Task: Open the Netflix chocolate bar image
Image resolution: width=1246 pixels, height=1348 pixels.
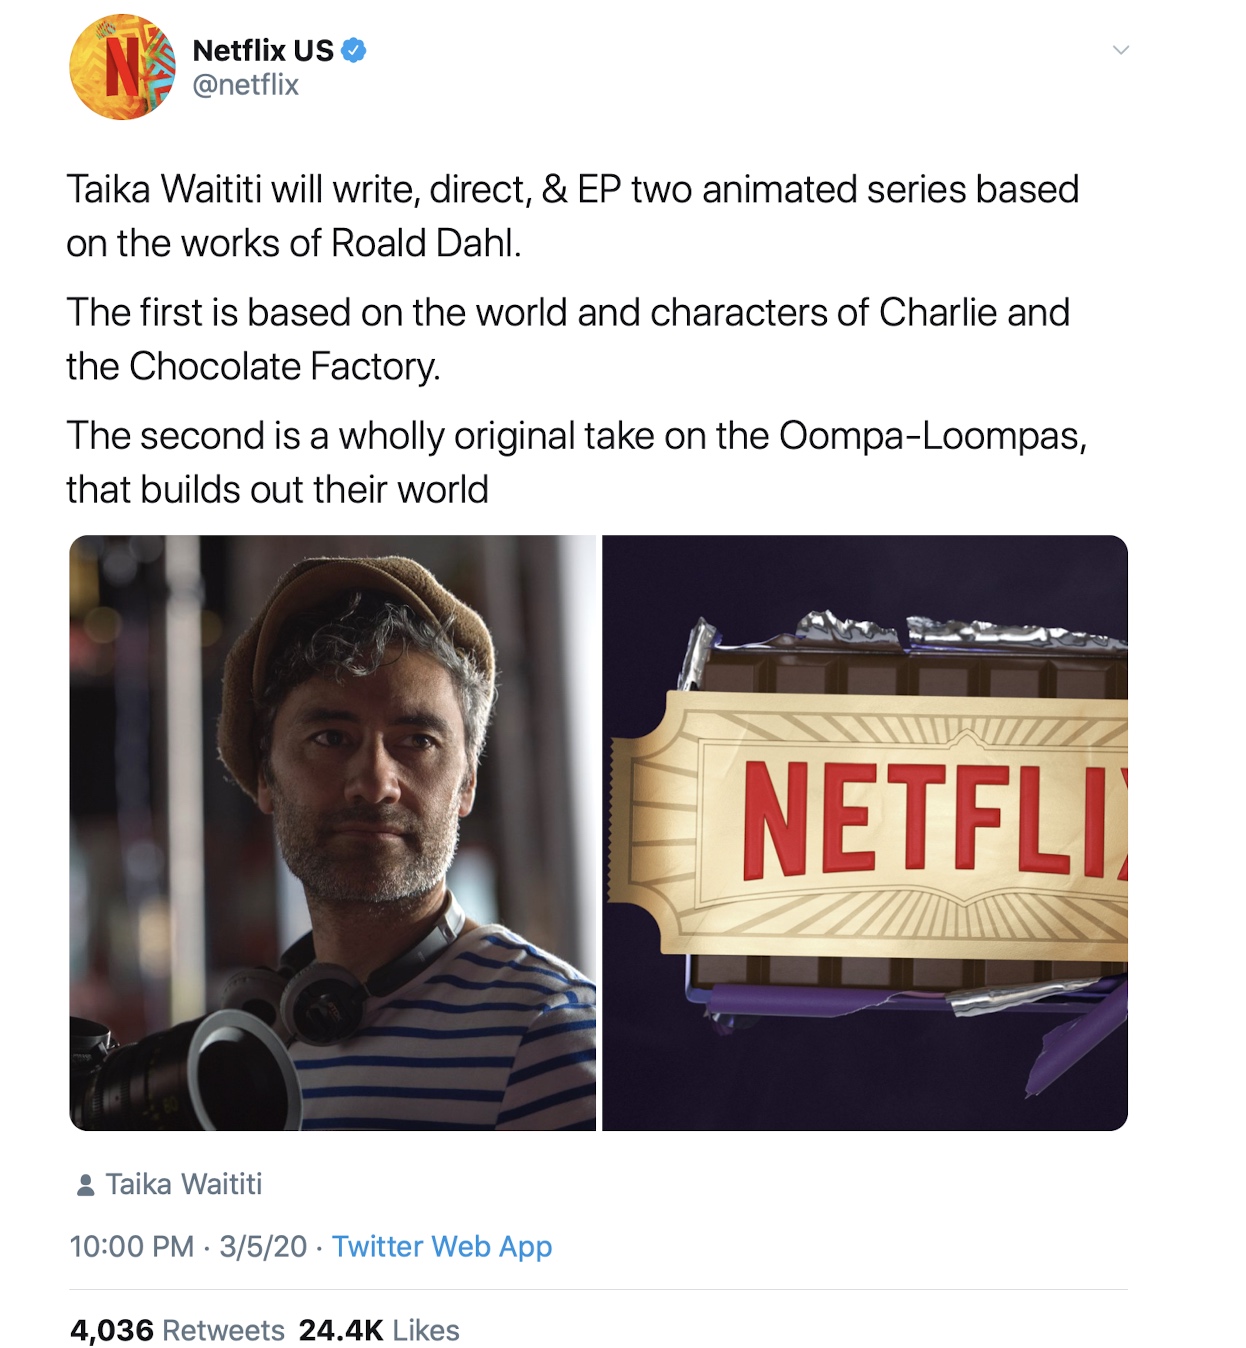Action: pyautogui.click(x=865, y=833)
